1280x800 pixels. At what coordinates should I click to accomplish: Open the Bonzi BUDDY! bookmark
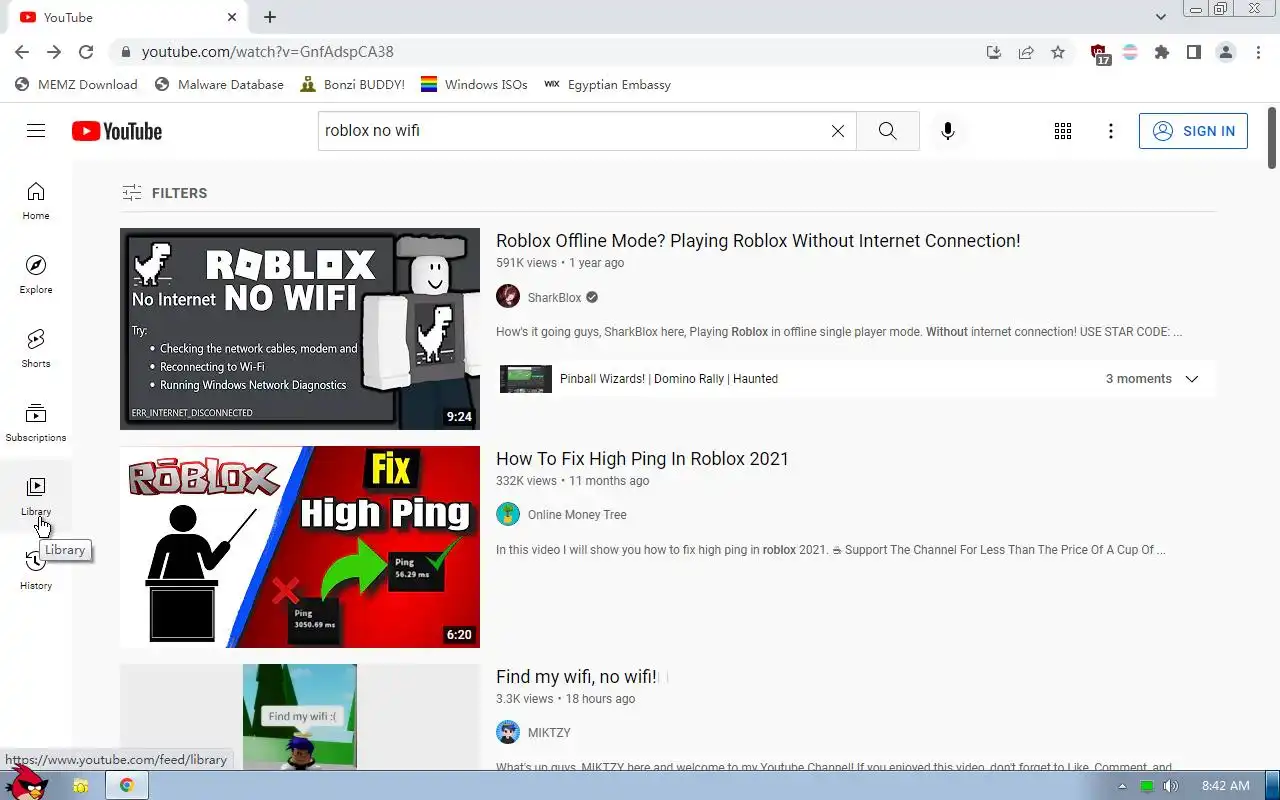pos(353,85)
